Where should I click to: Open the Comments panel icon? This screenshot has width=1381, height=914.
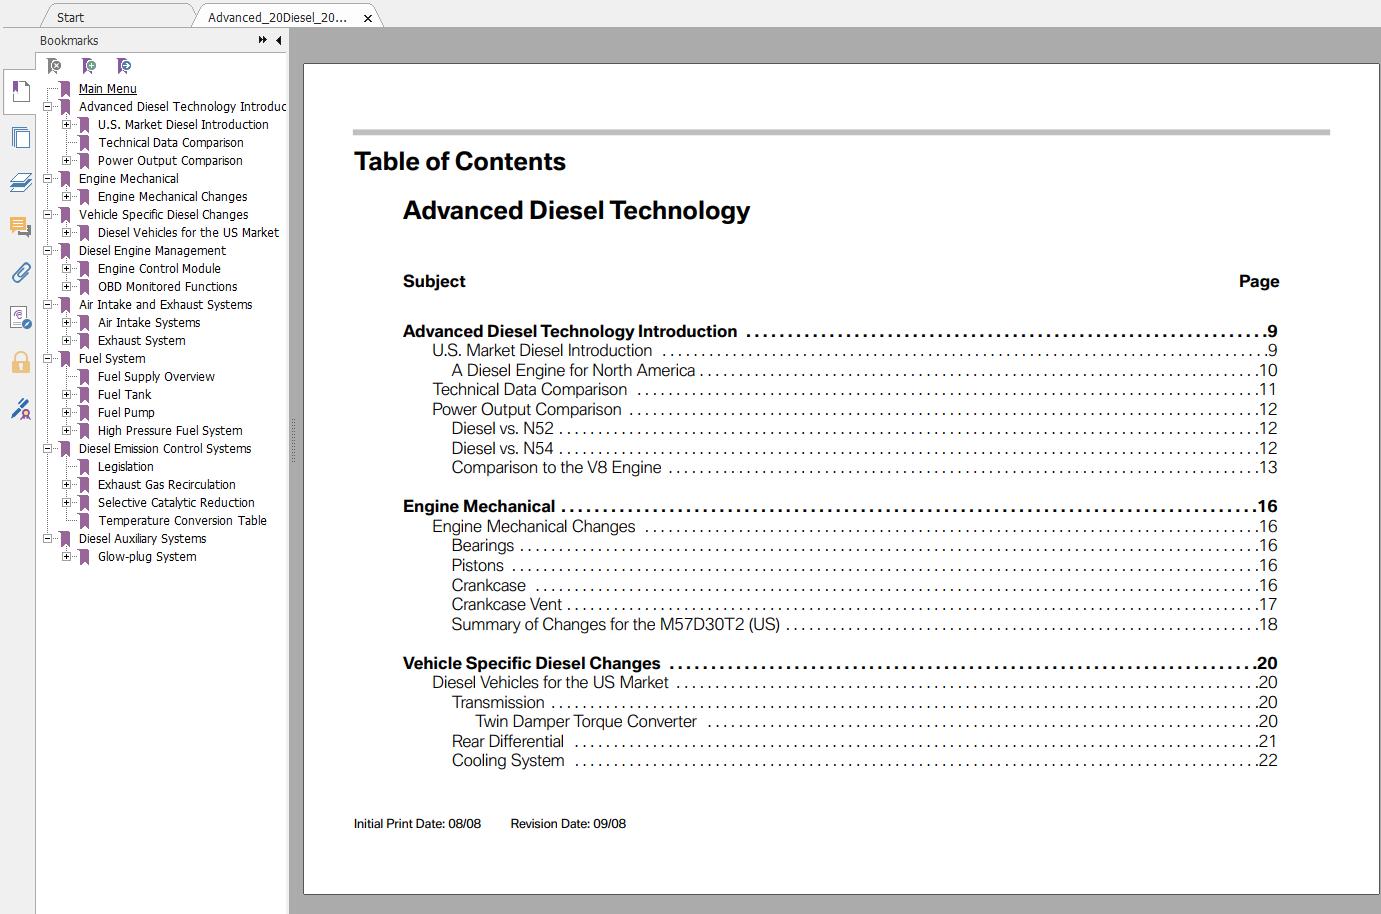coord(20,227)
